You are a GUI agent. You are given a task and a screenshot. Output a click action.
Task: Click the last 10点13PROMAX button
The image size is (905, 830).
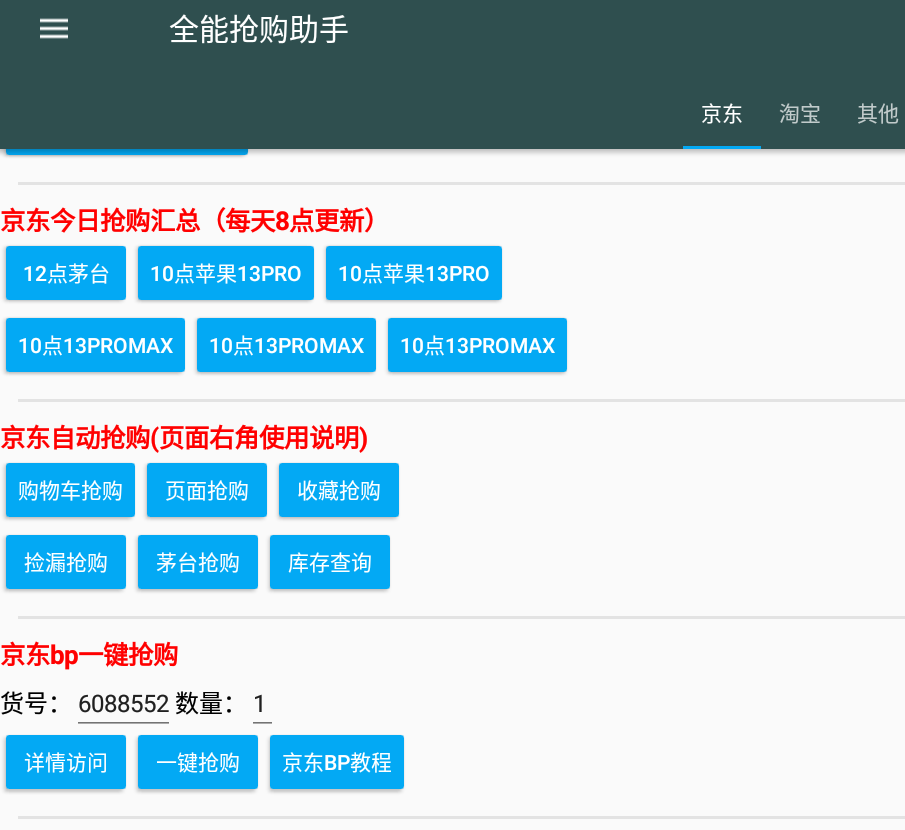(476, 345)
